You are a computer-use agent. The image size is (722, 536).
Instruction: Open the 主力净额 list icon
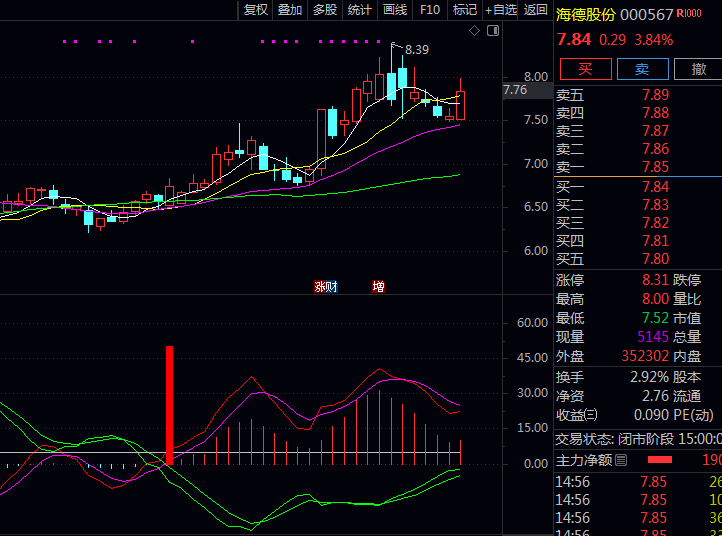coord(621,460)
